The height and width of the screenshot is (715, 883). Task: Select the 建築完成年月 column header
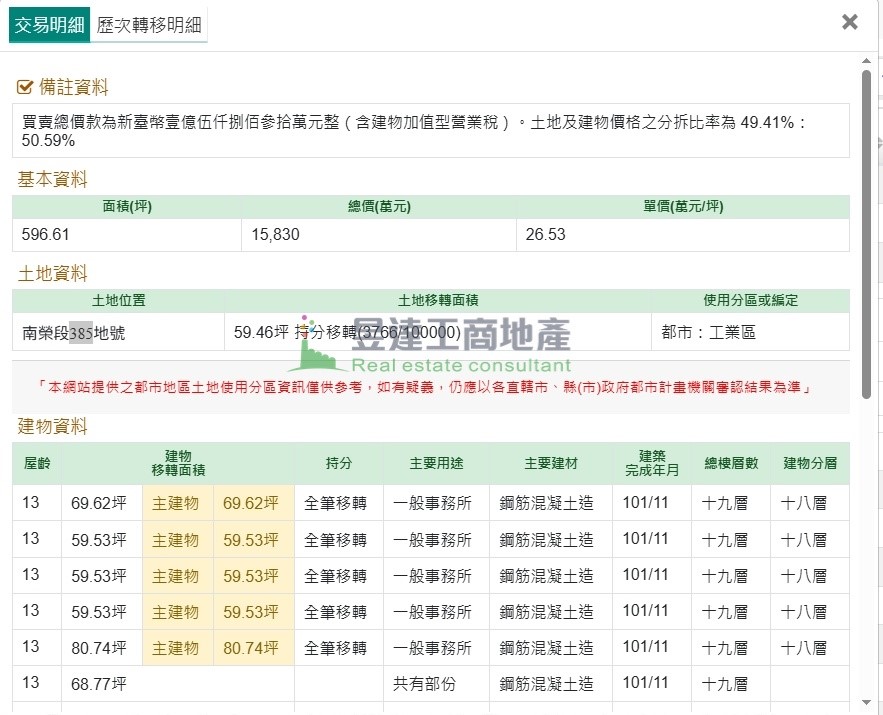(x=651, y=464)
